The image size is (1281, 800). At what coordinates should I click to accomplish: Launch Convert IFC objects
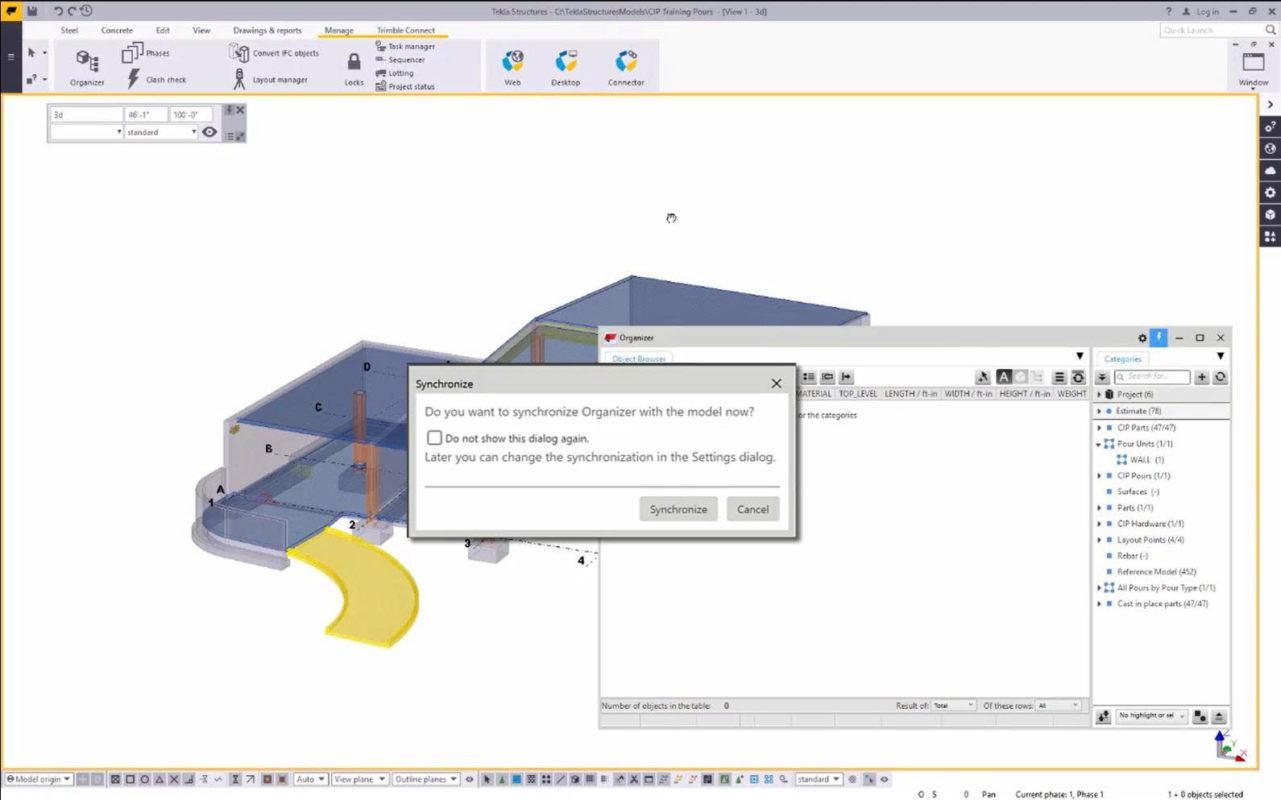tap(273, 53)
